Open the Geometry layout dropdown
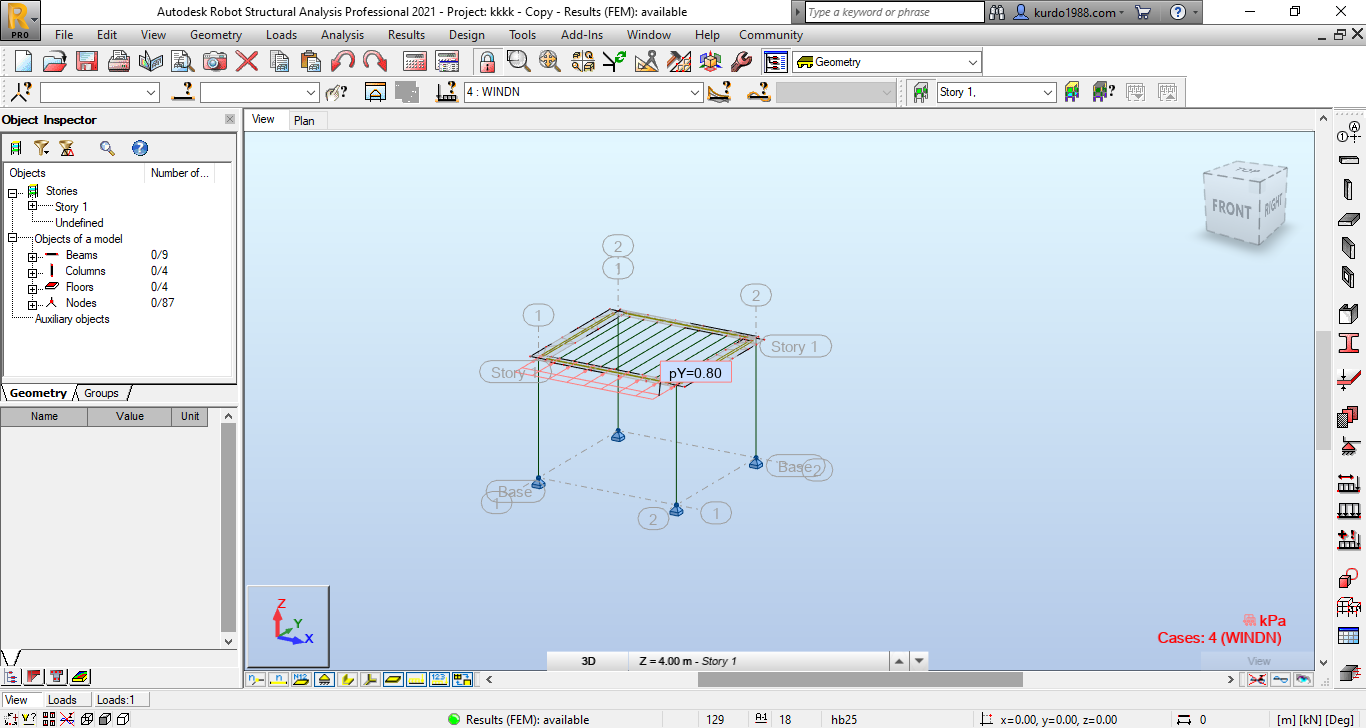Screen dimensions: 1366x728 pyautogui.click(x=885, y=61)
